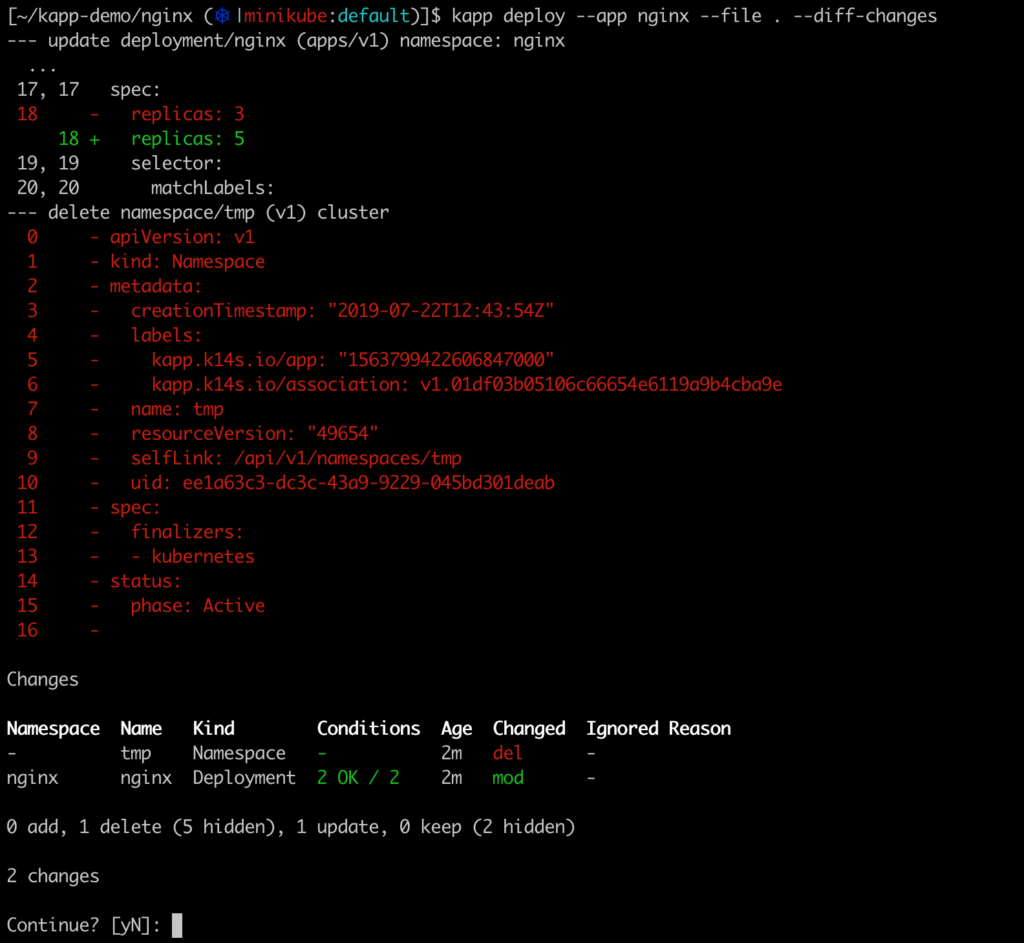Click the 'kind: Namespace' removed line
This screenshot has width=1024, height=943.
tap(187, 261)
